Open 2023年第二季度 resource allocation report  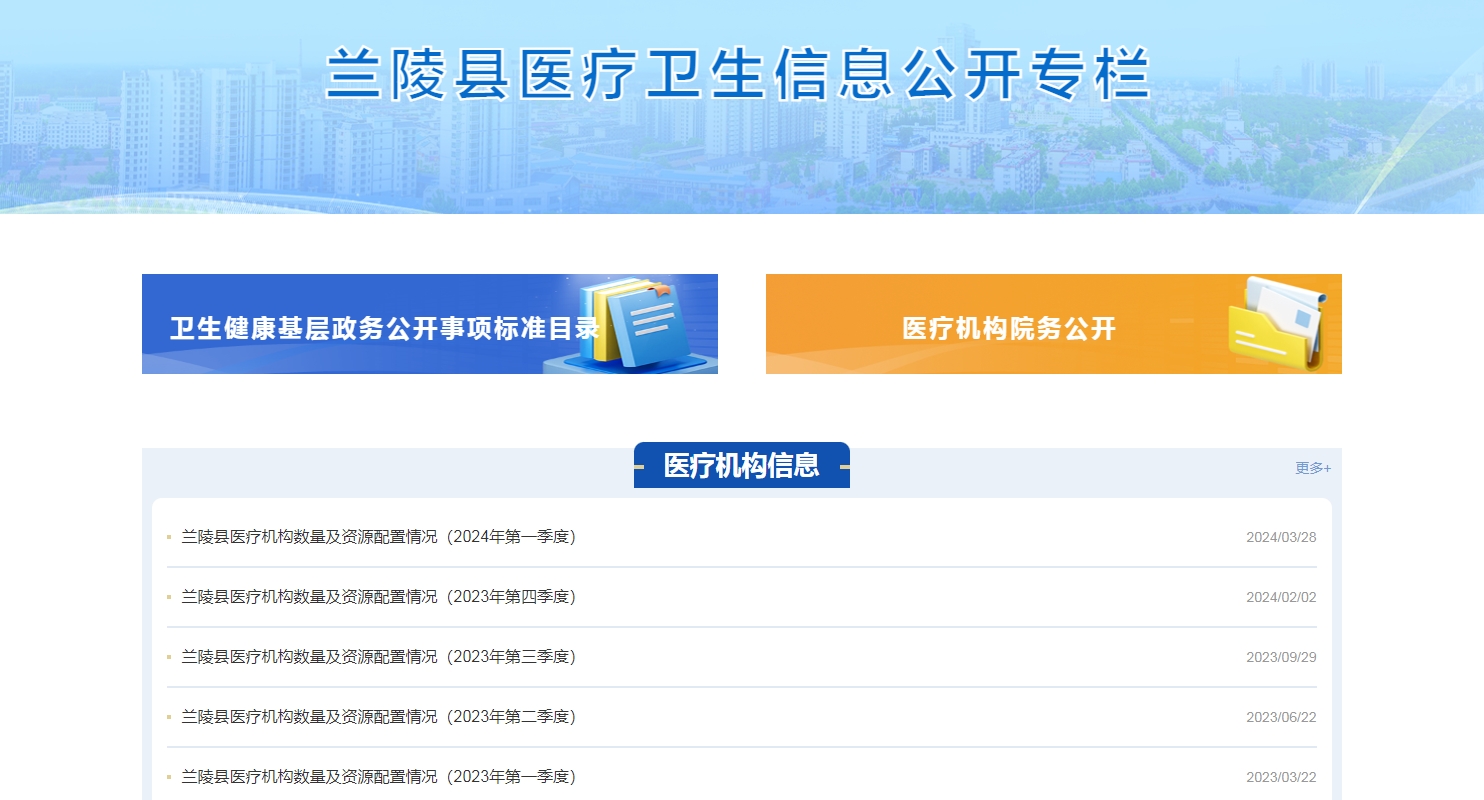[x=378, y=717]
